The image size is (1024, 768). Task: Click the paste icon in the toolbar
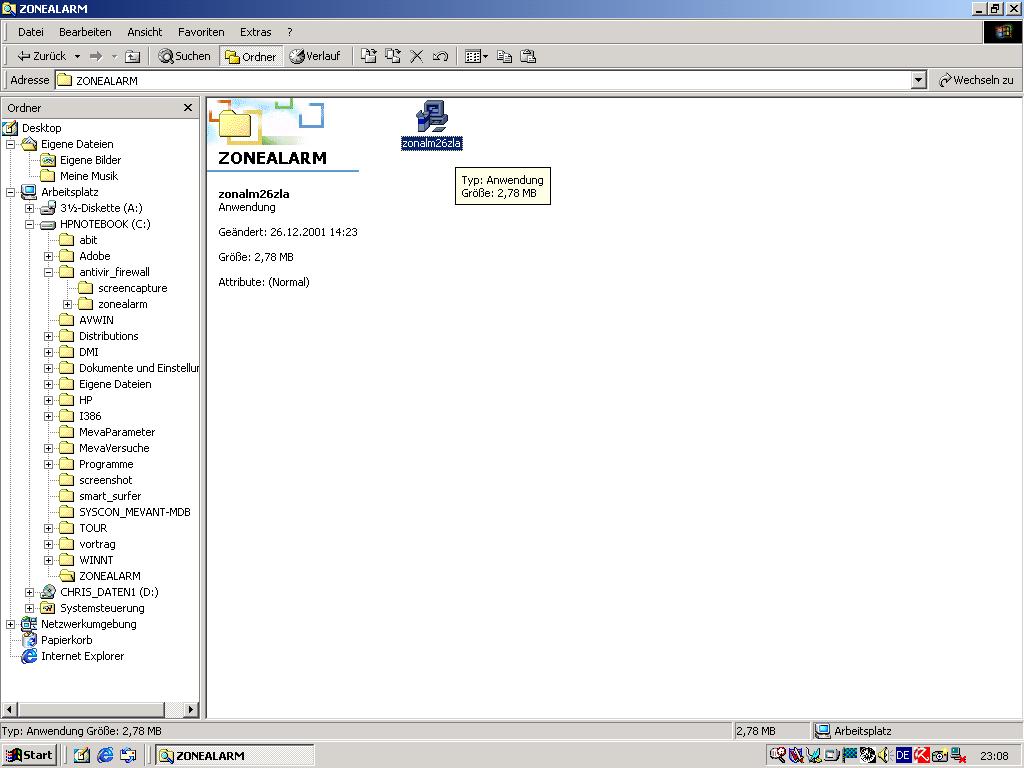tap(528, 56)
